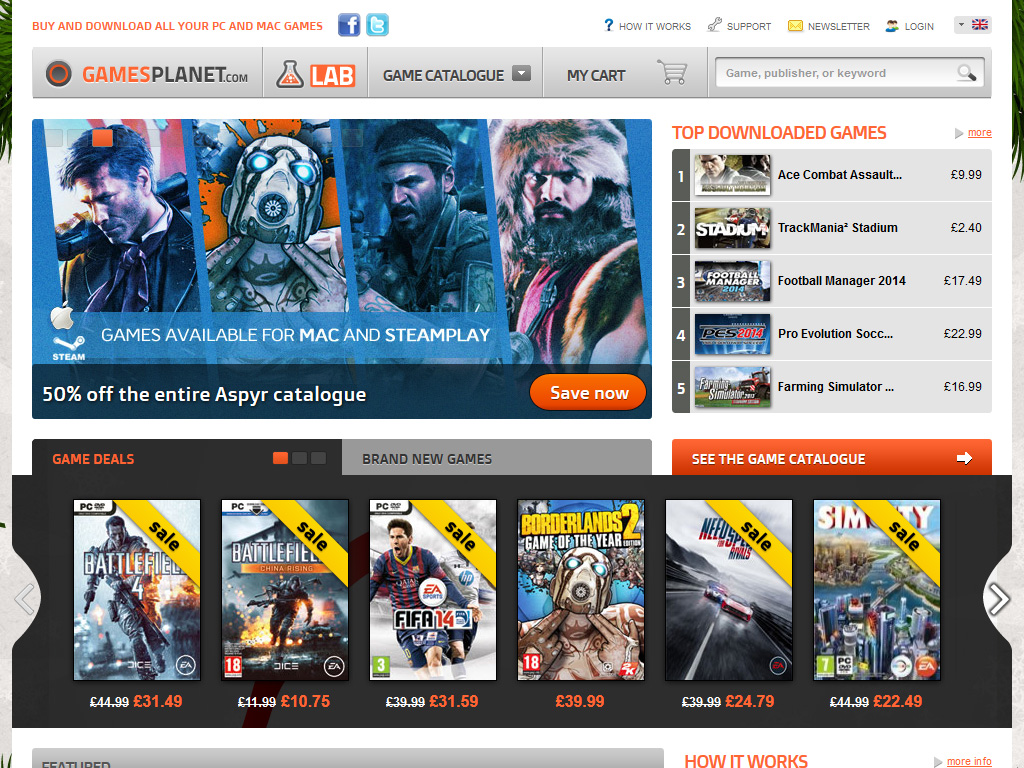Expand the Game Catalogue dropdown arrow
This screenshot has height=768, width=1024.
click(x=521, y=73)
